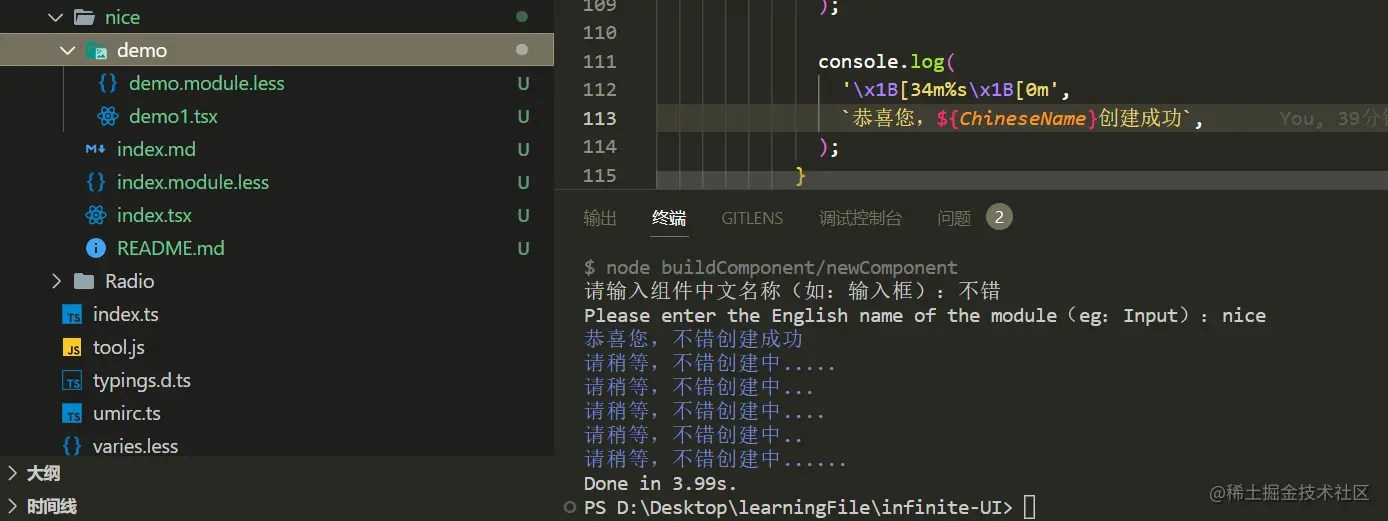The height and width of the screenshot is (521, 1388).
Task: Click the less icon of index.module.less
Action: [x=96, y=182]
